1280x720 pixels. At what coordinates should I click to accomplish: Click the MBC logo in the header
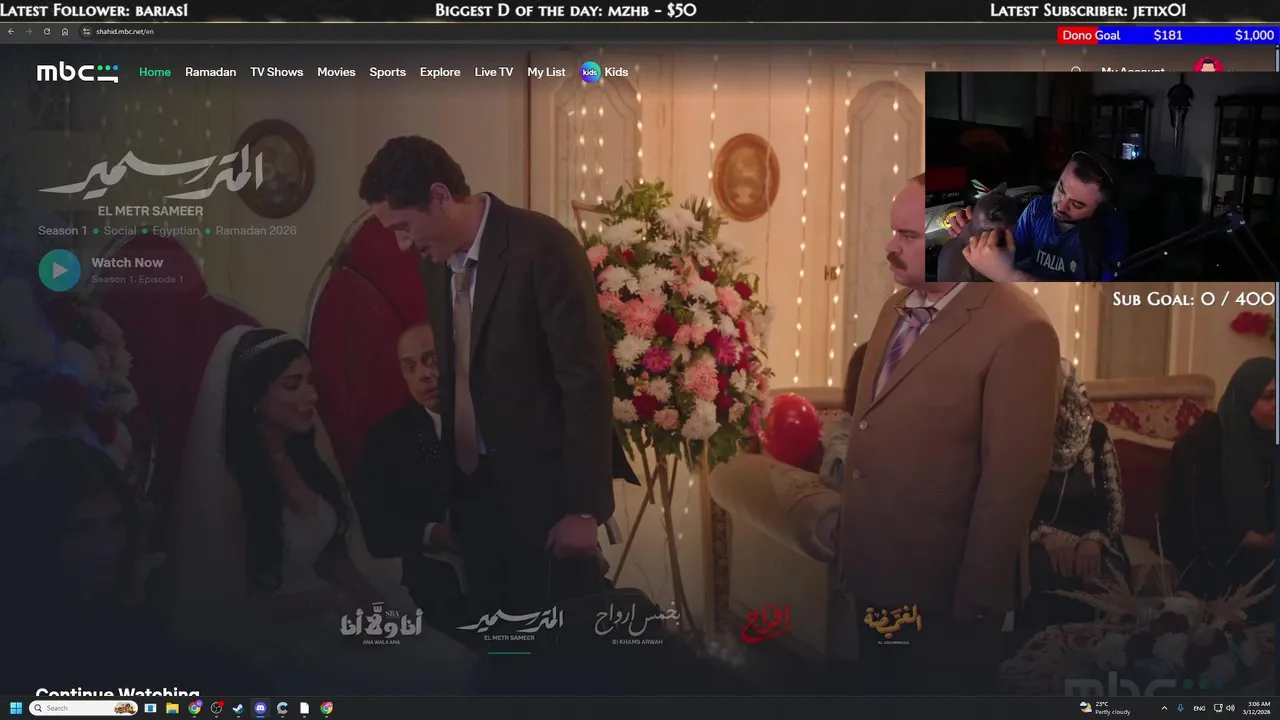(x=77, y=72)
